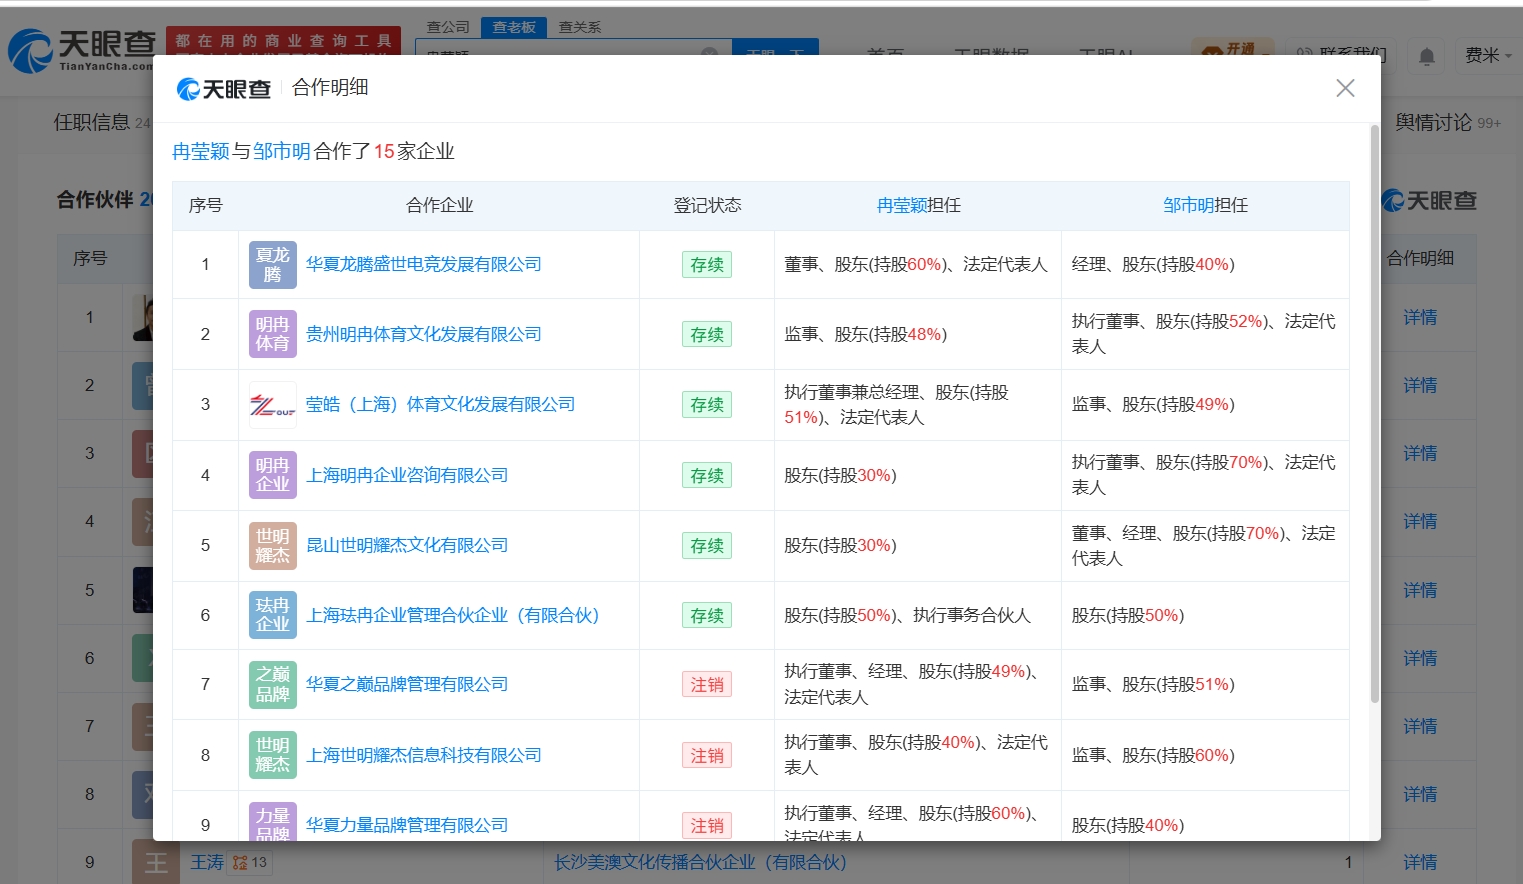Click 邹市明 name in dialog summary
The image size is (1523, 884).
tap(282, 151)
